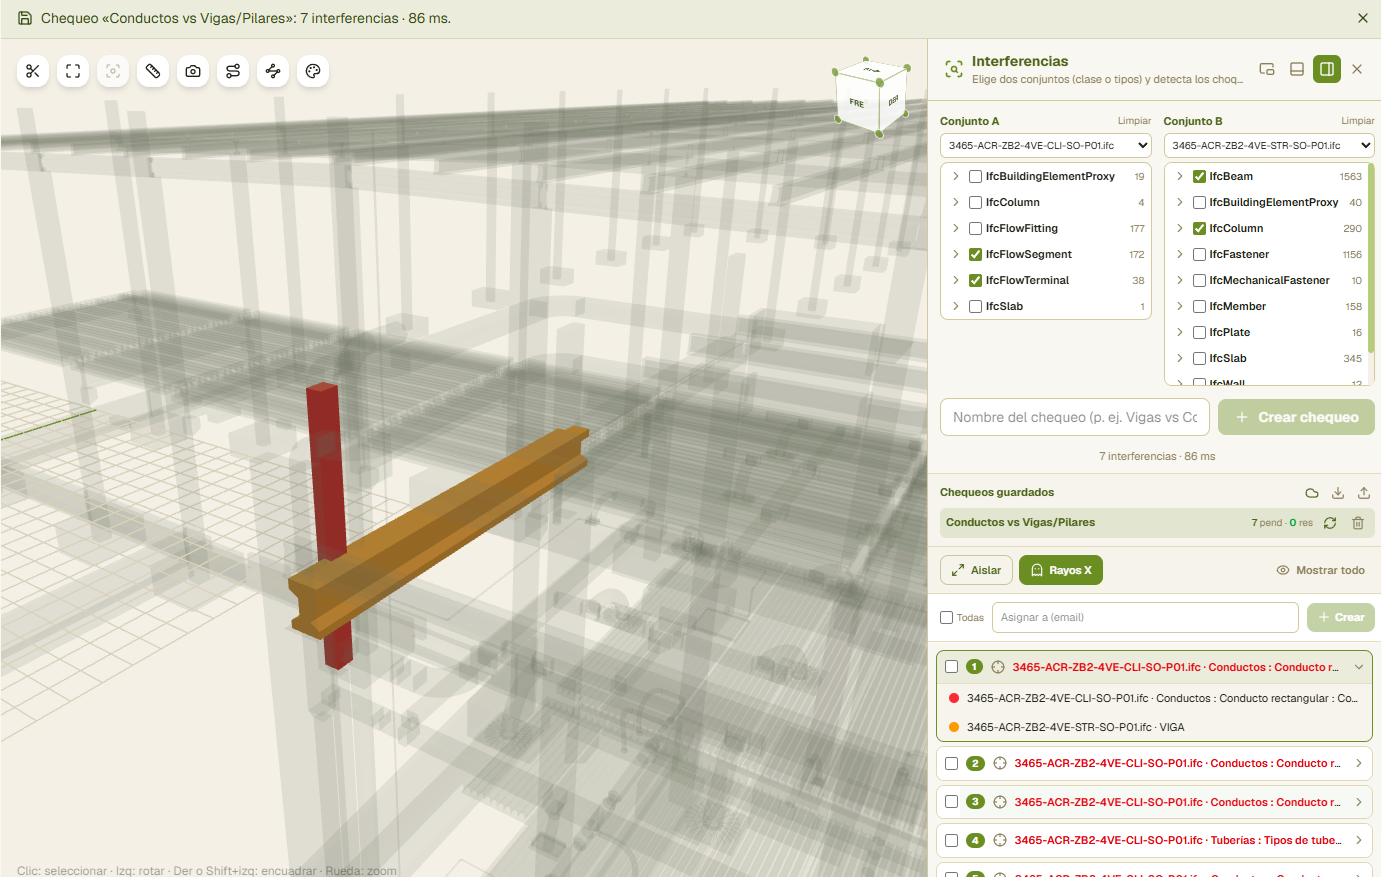The height and width of the screenshot is (878, 1382).
Task: Delete the saved check with trash icon
Action: [1358, 523]
